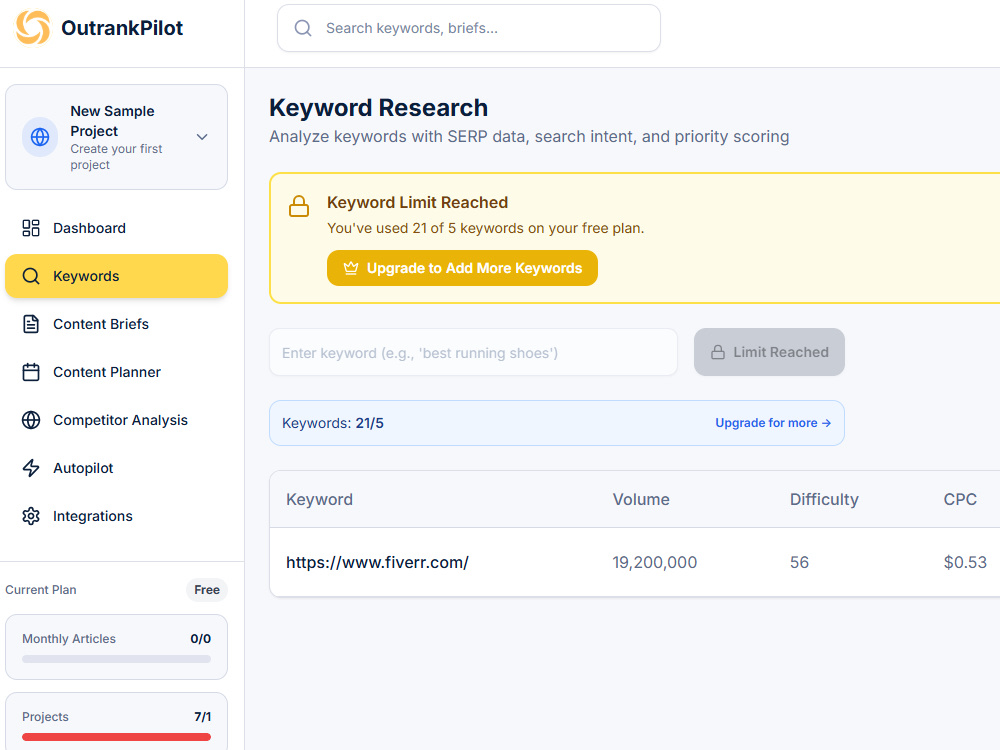Click the lock icon in Keyword Limit banner
The image size is (1000, 750).
click(298, 206)
